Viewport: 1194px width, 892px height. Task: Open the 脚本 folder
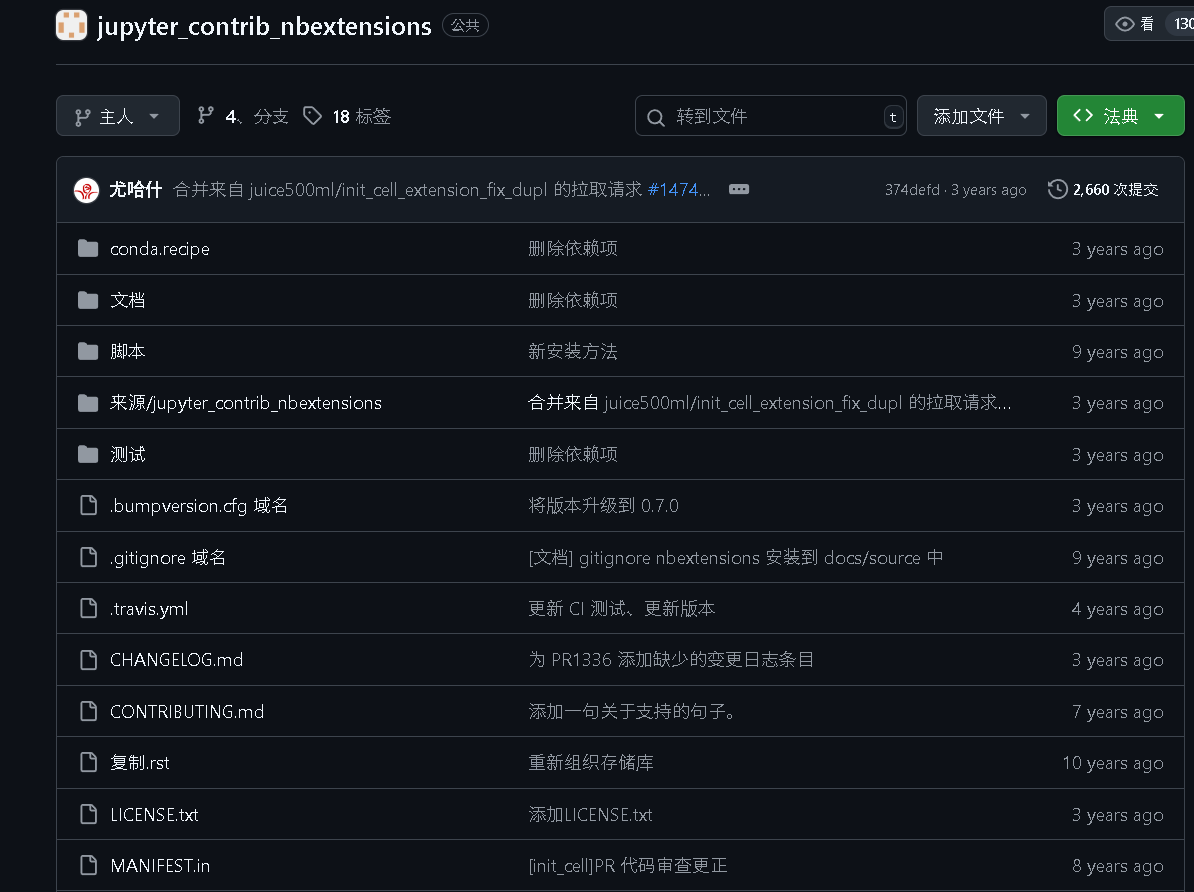[x=127, y=351]
